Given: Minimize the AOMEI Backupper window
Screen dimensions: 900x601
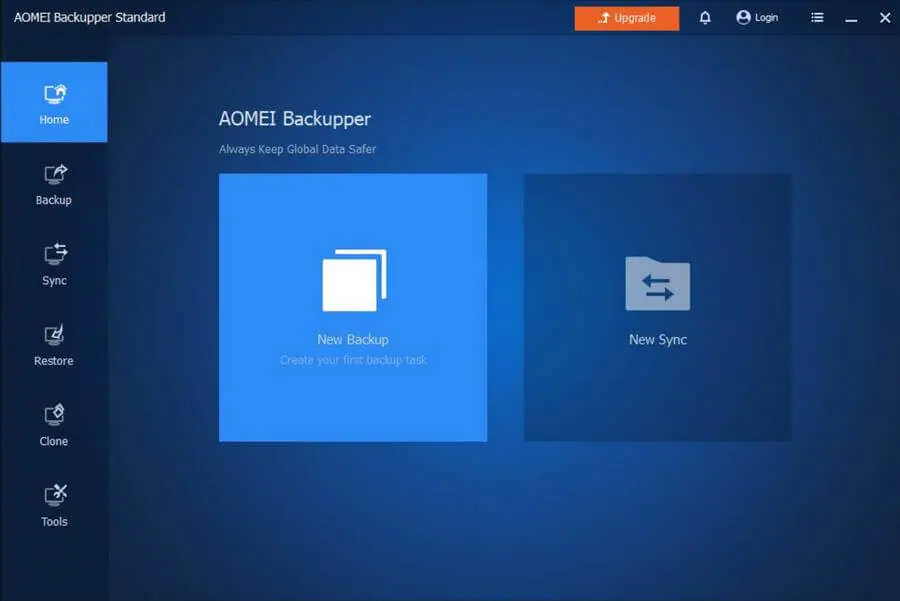Looking at the screenshot, I should pyautogui.click(x=851, y=19).
